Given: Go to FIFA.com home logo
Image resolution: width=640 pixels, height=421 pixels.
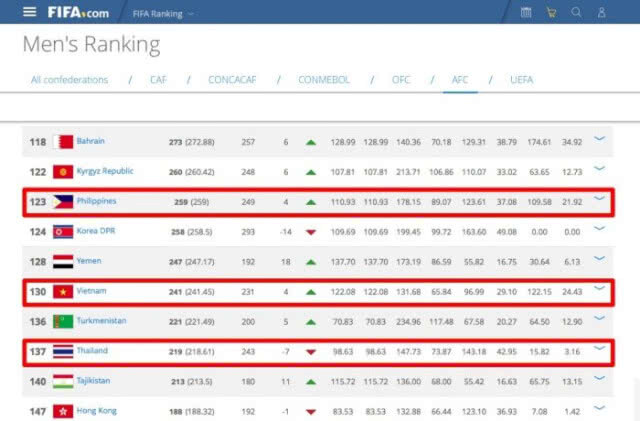Looking at the screenshot, I should [x=78, y=13].
